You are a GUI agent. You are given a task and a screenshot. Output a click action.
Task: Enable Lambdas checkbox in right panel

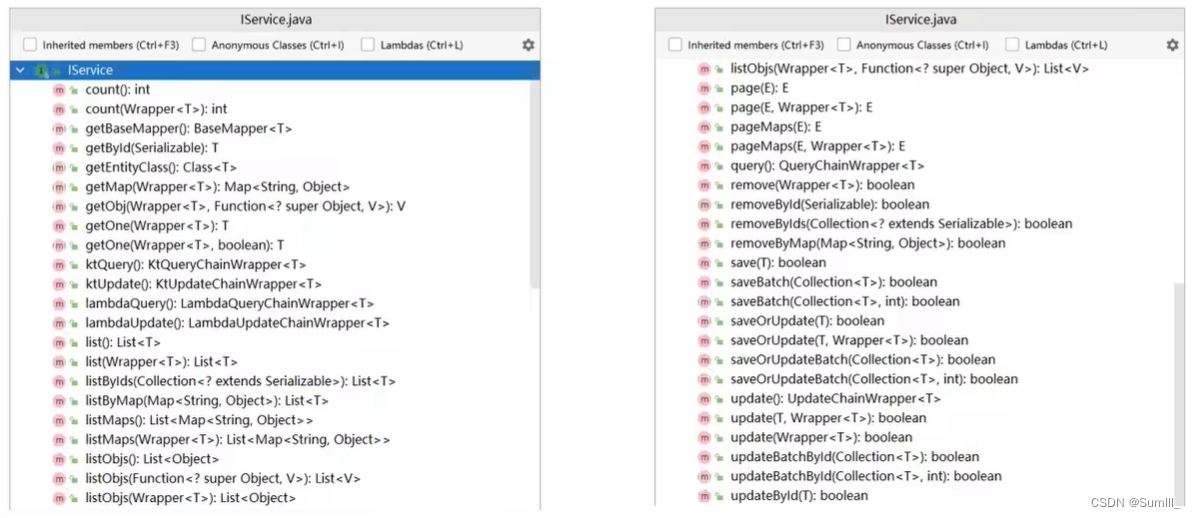pyautogui.click(x=1012, y=45)
